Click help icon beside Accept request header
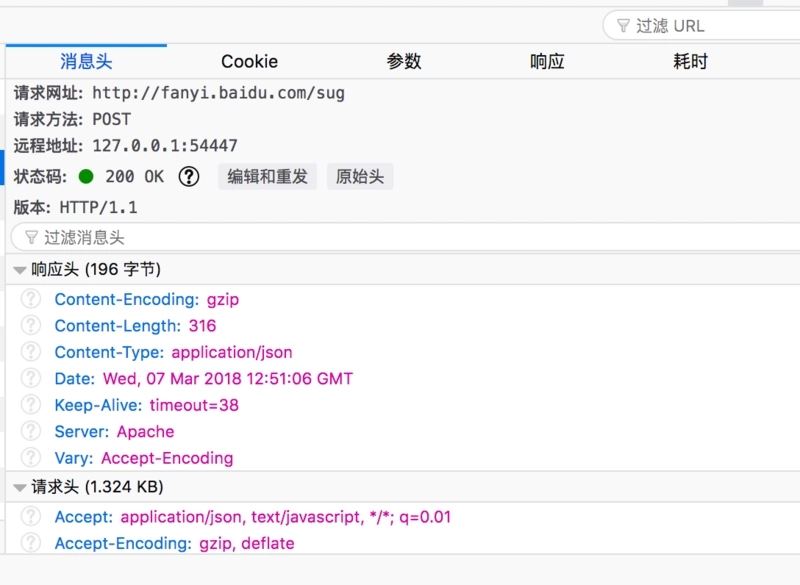Image resolution: width=800 pixels, height=585 pixels. click(31, 517)
